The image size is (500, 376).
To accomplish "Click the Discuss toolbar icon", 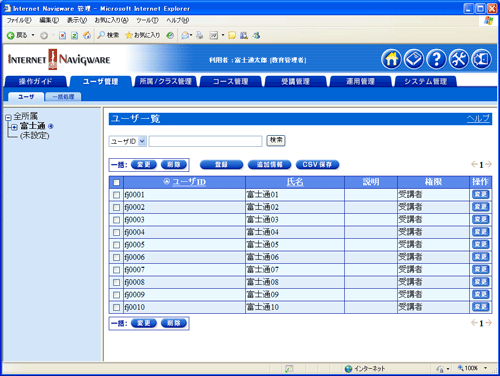I will pos(232,35).
